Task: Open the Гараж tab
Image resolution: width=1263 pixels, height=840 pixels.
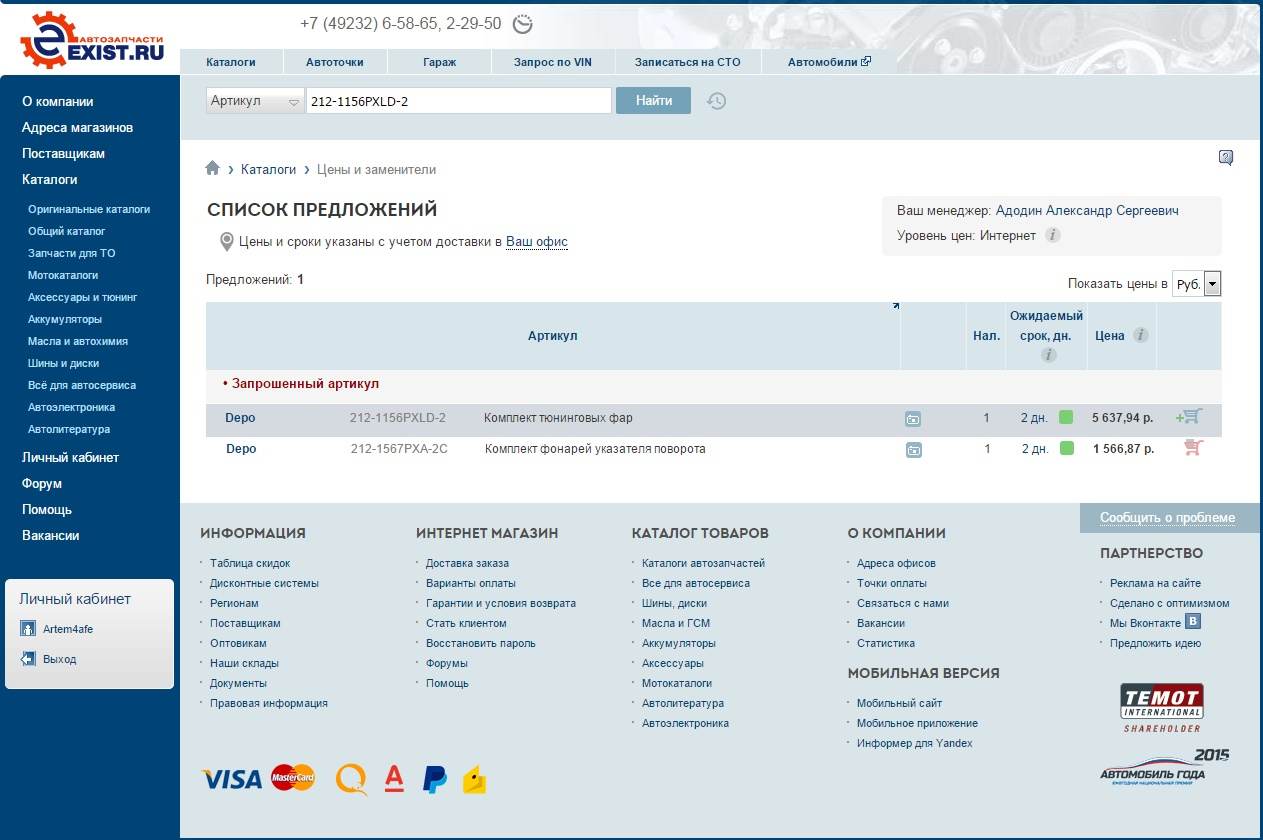Action: [439, 62]
